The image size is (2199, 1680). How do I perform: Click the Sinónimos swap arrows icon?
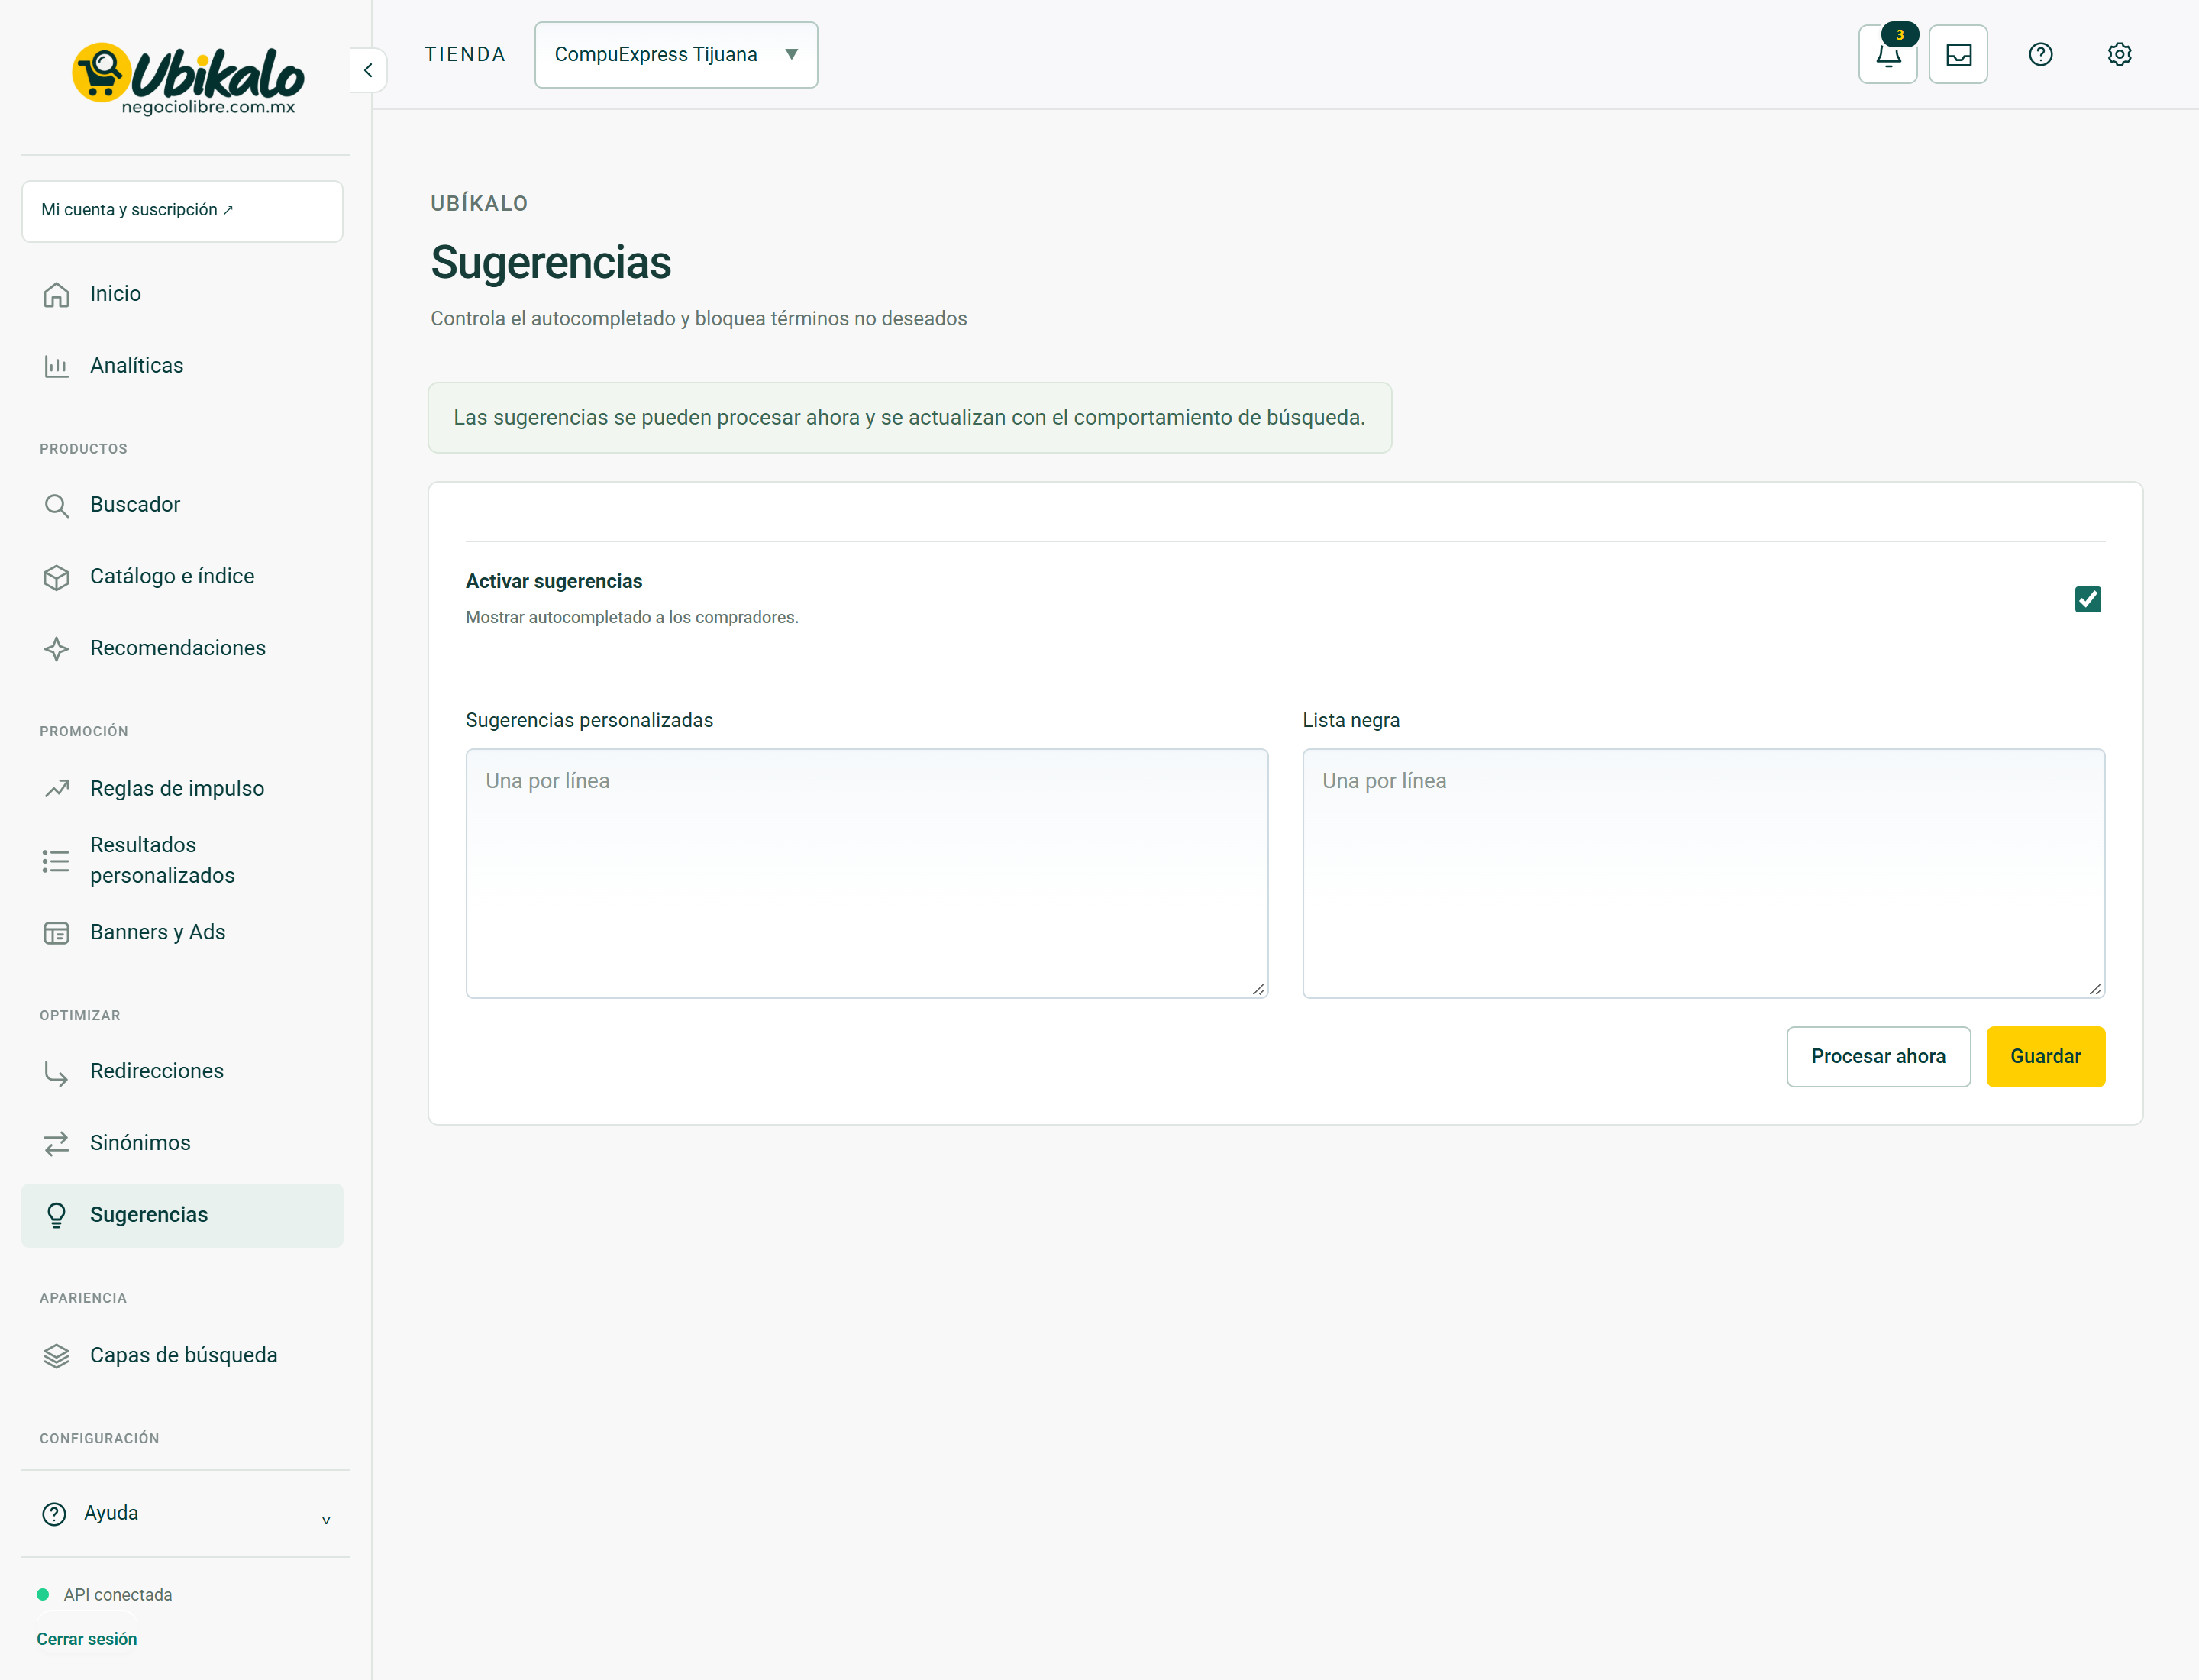[x=57, y=1143]
